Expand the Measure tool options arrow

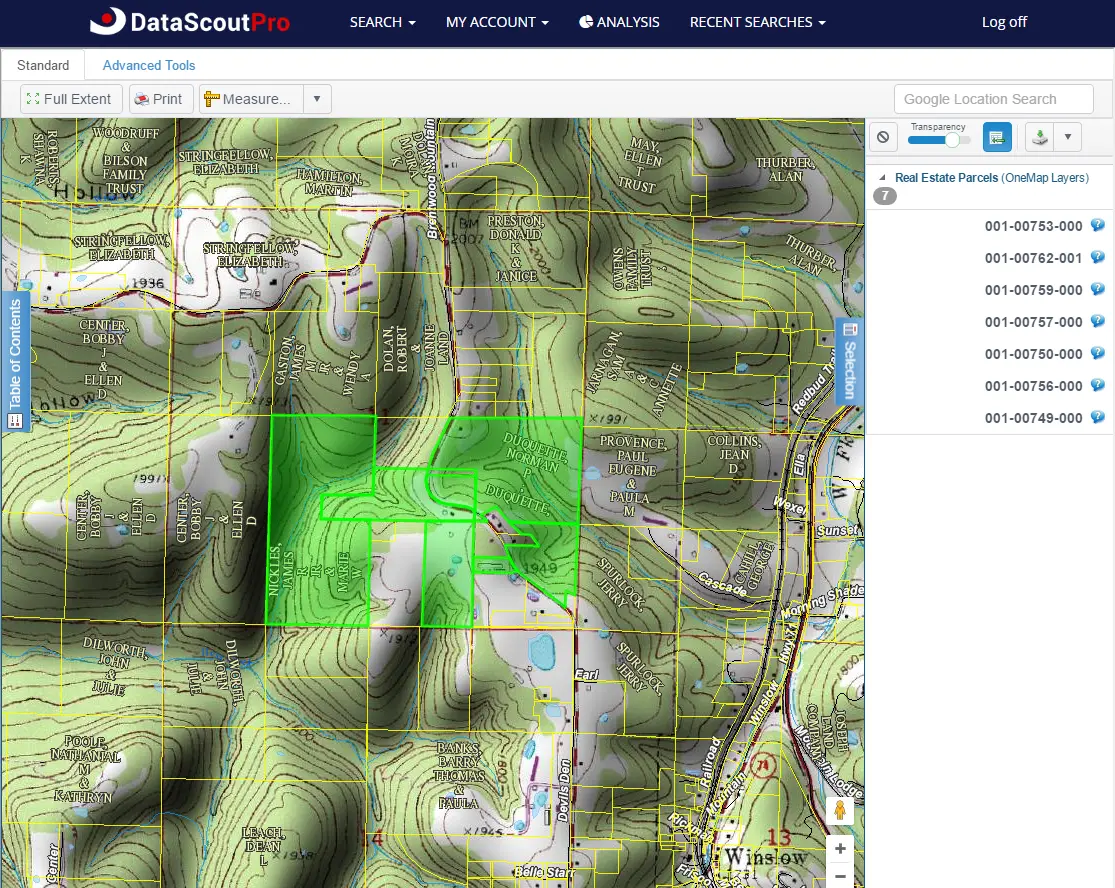click(x=317, y=99)
